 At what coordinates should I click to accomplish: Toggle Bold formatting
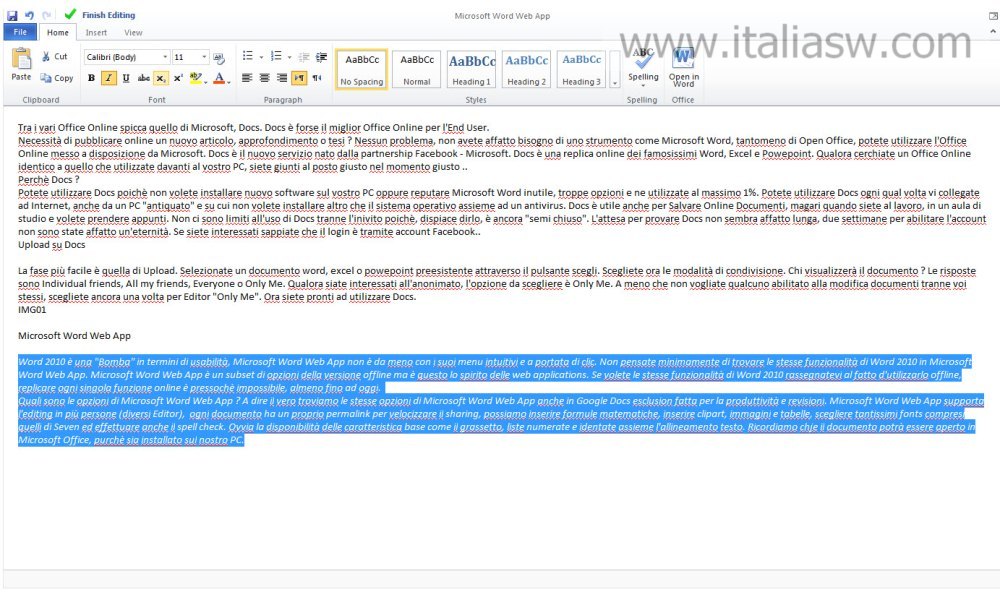(x=91, y=78)
